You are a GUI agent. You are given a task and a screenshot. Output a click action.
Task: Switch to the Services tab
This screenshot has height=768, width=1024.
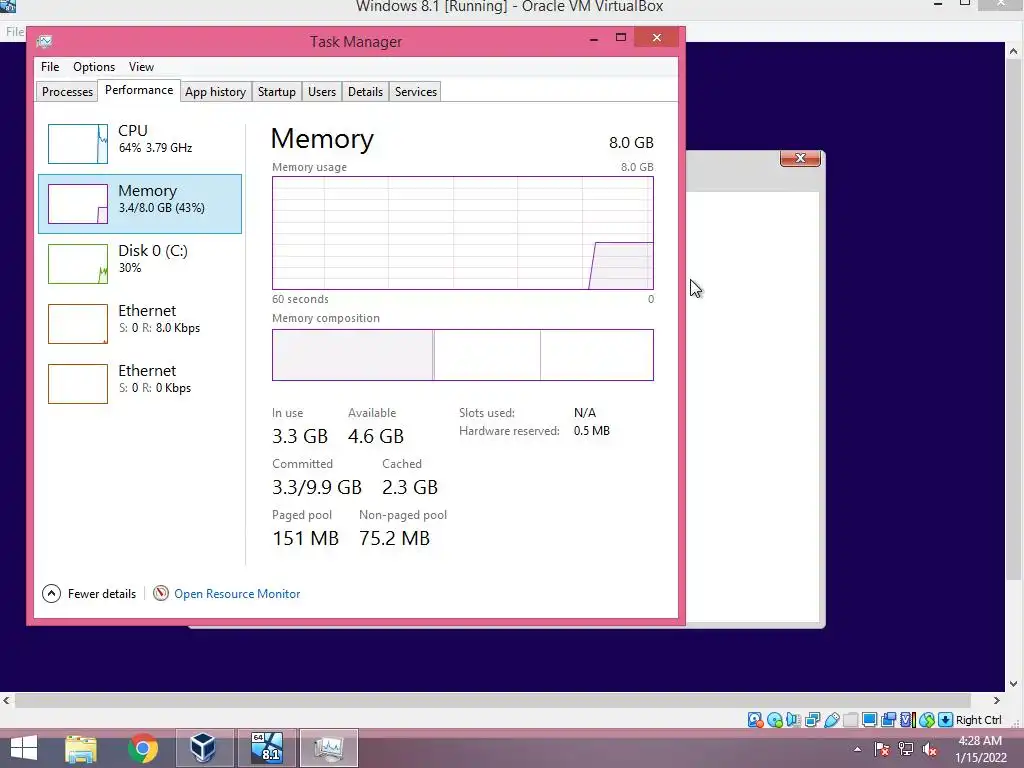(416, 91)
